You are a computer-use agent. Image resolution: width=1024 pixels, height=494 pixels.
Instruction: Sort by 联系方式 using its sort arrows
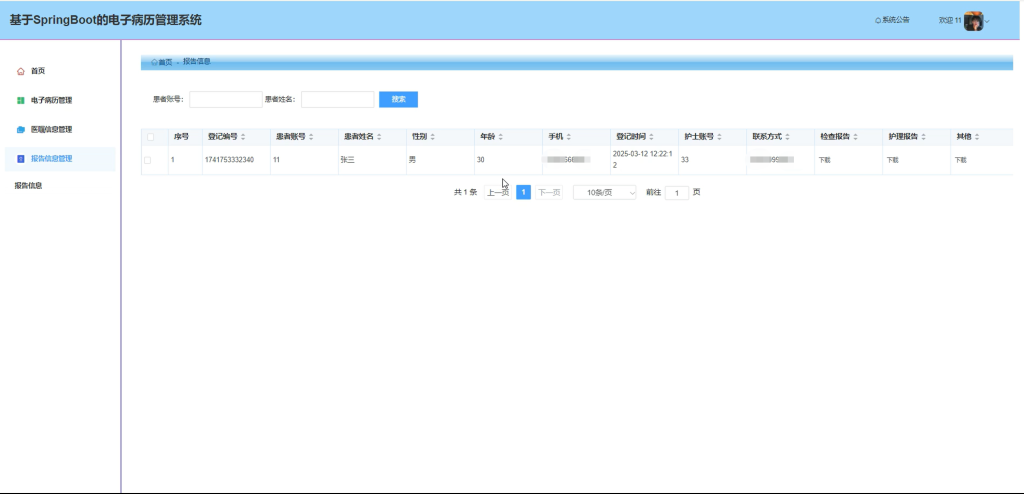(x=787, y=137)
